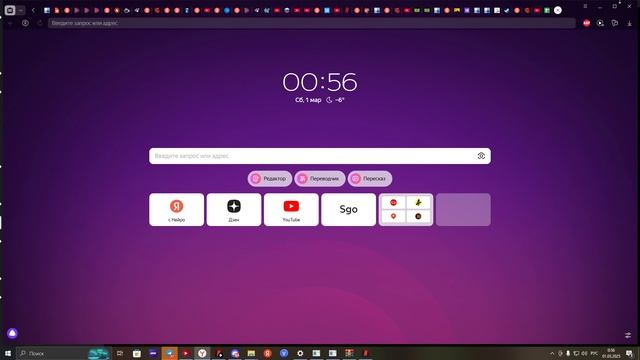Open Task View on the taskbar
This screenshot has height=360, width=640.
tap(120, 353)
